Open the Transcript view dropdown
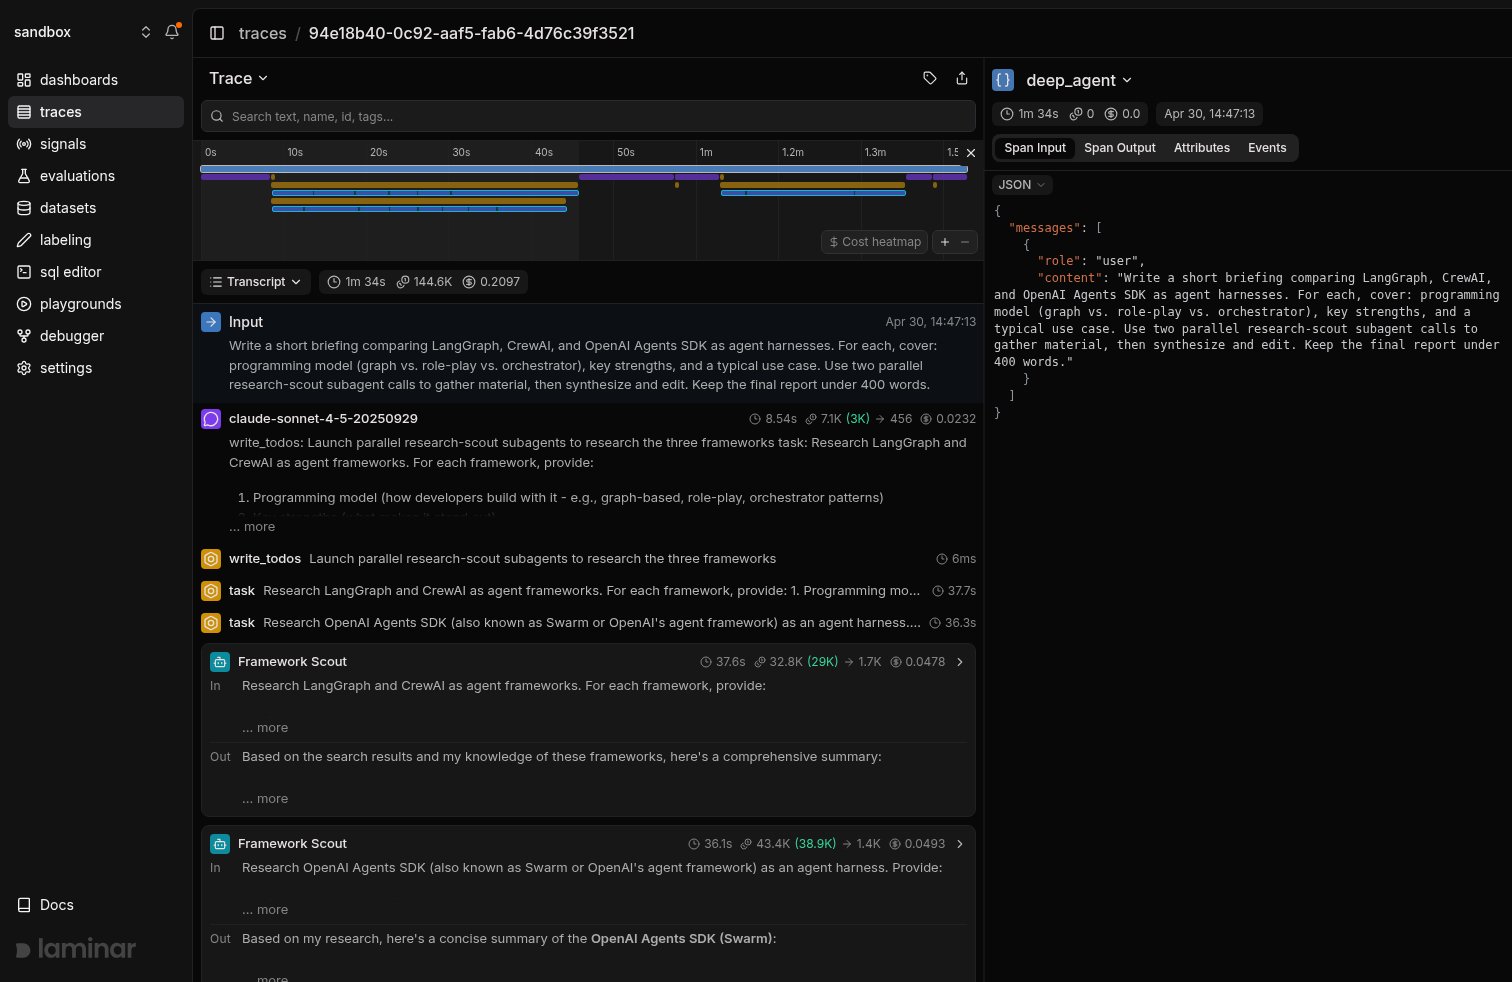The image size is (1512, 982). click(x=256, y=282)
